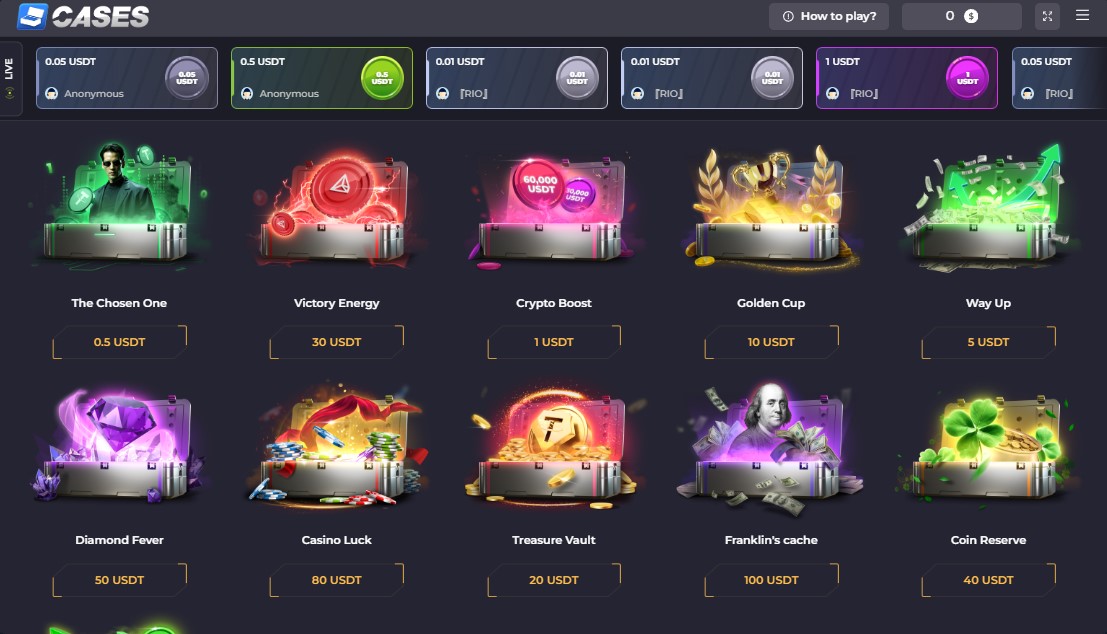Toggle the LIVE feed side tab
Viewport: 1107px width, 634px height.
click(x=10, y=78)
